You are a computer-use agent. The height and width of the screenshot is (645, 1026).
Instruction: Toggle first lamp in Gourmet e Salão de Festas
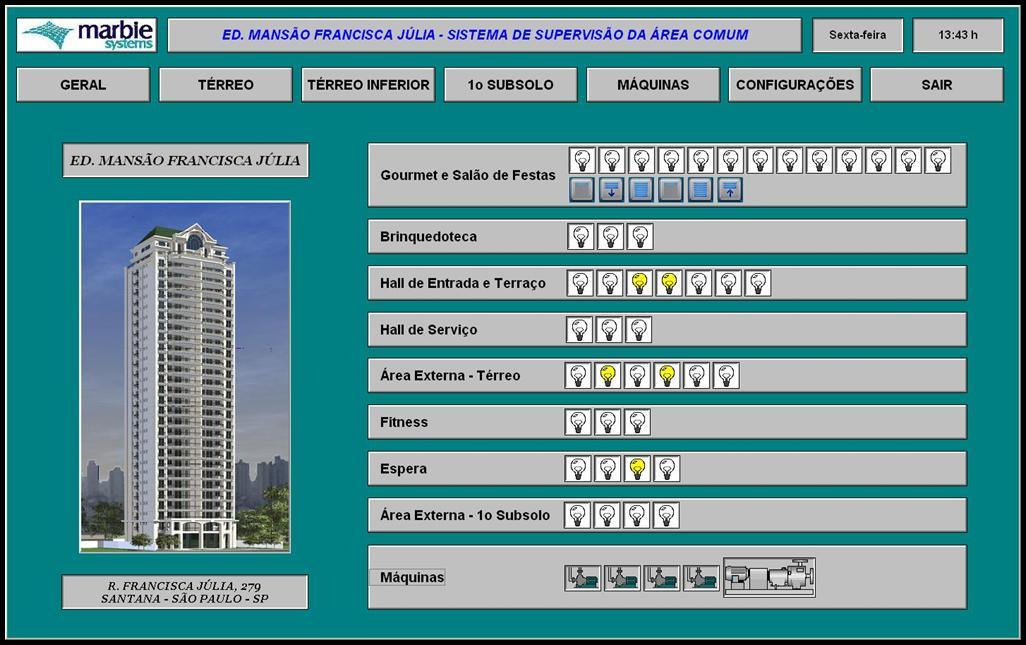coord(582,160)
